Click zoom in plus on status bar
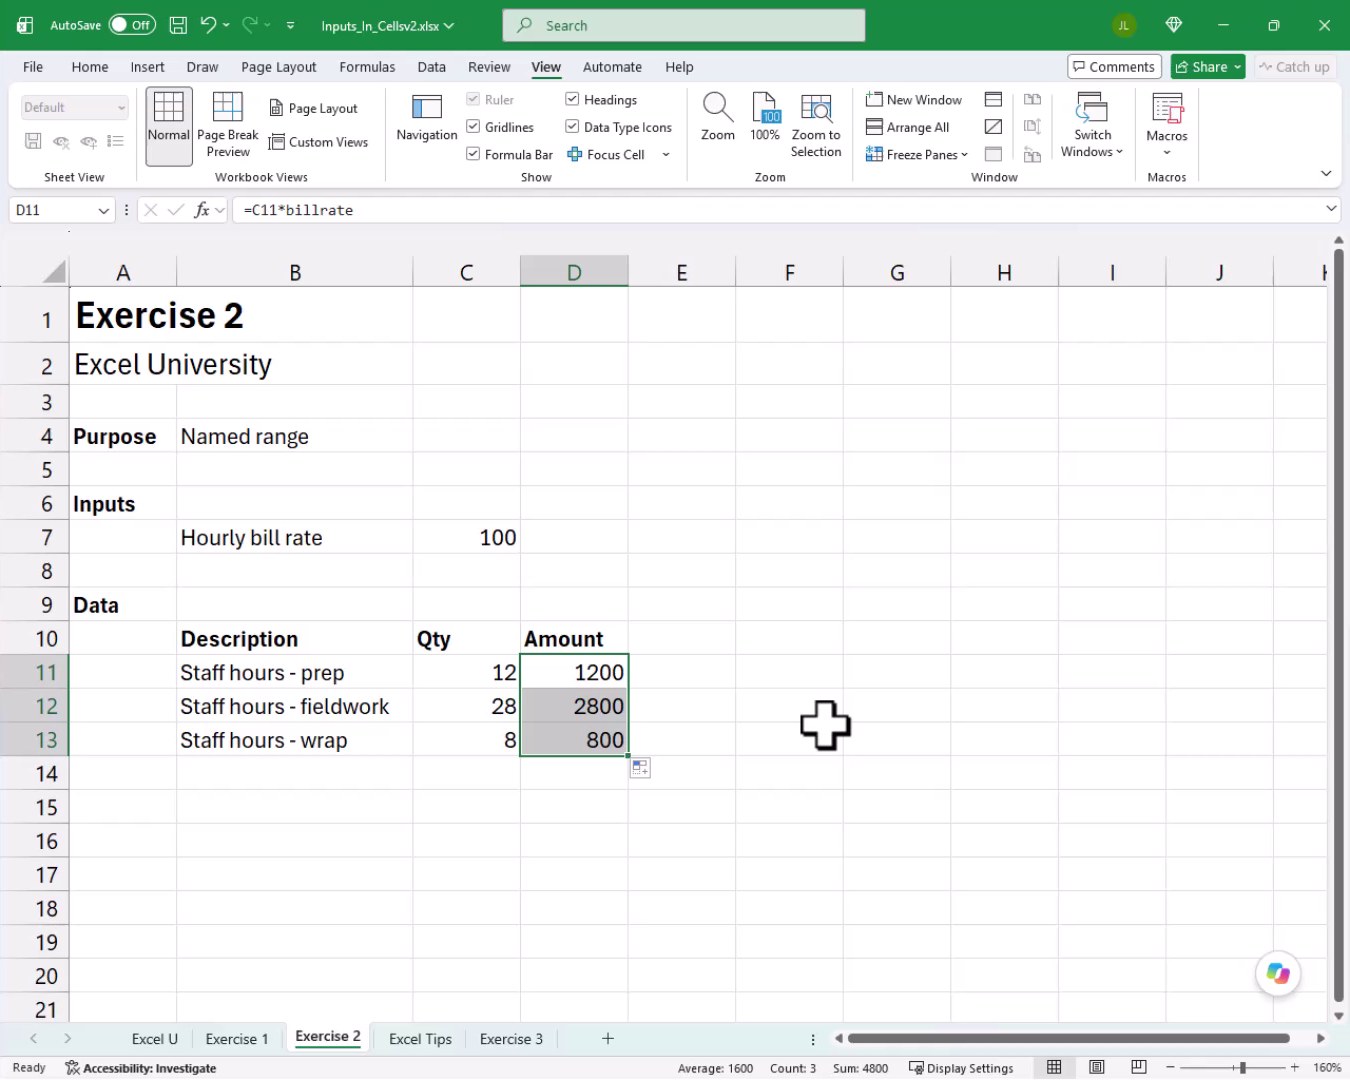The image size is (1350, 1080). [x=1295, y=1068]
